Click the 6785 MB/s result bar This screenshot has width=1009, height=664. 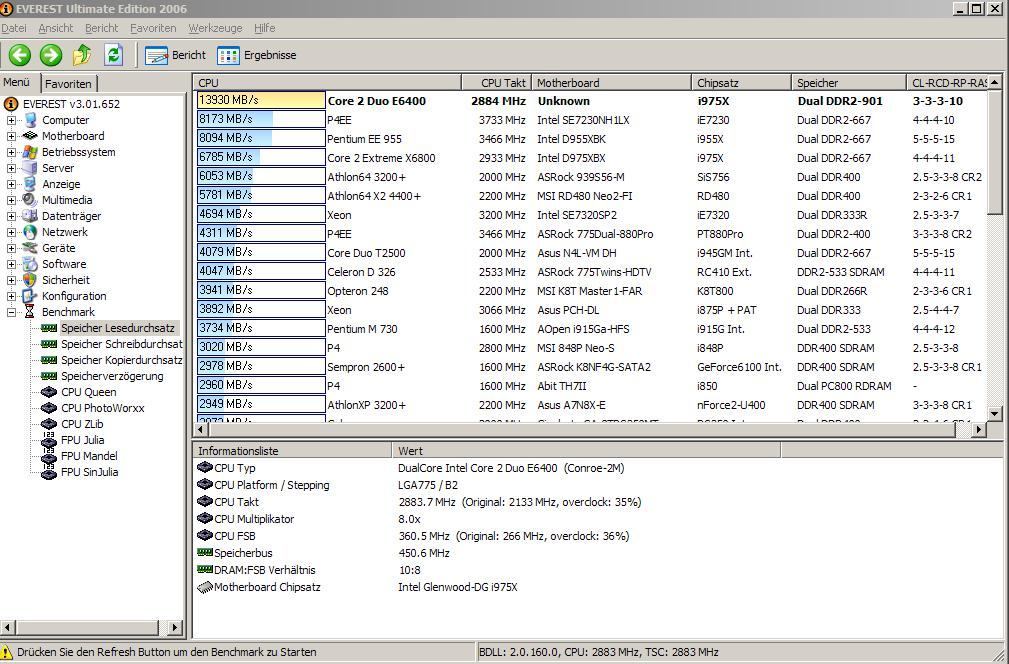click(x=261, y=158)
